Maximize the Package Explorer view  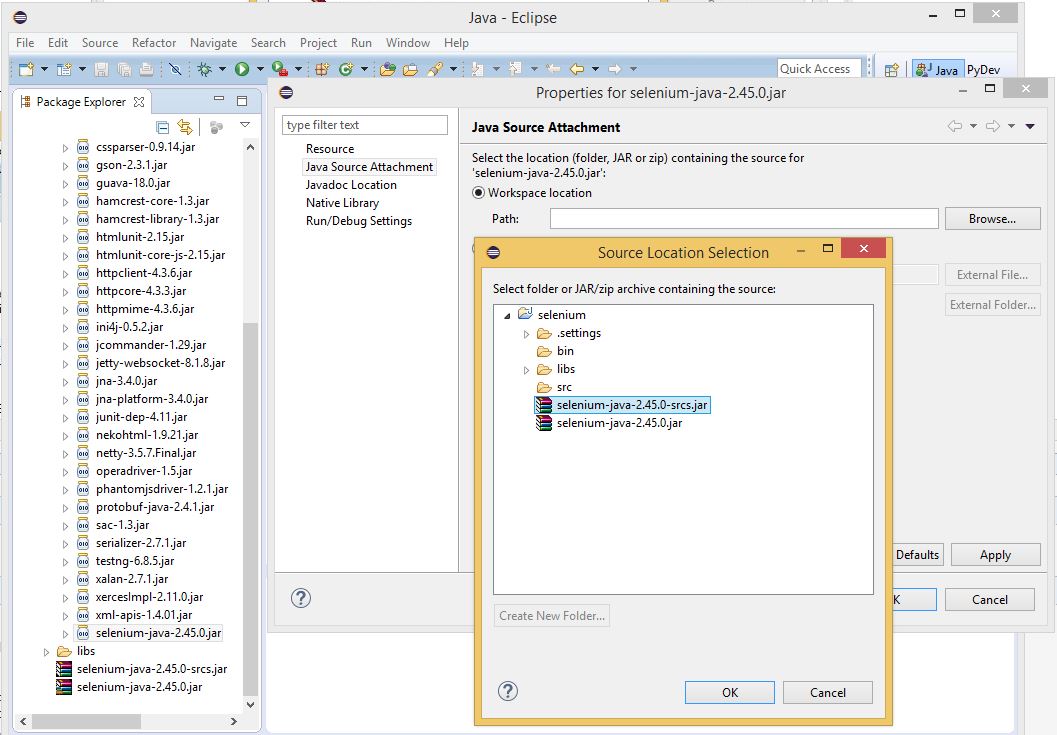click(x=242, y=100)
